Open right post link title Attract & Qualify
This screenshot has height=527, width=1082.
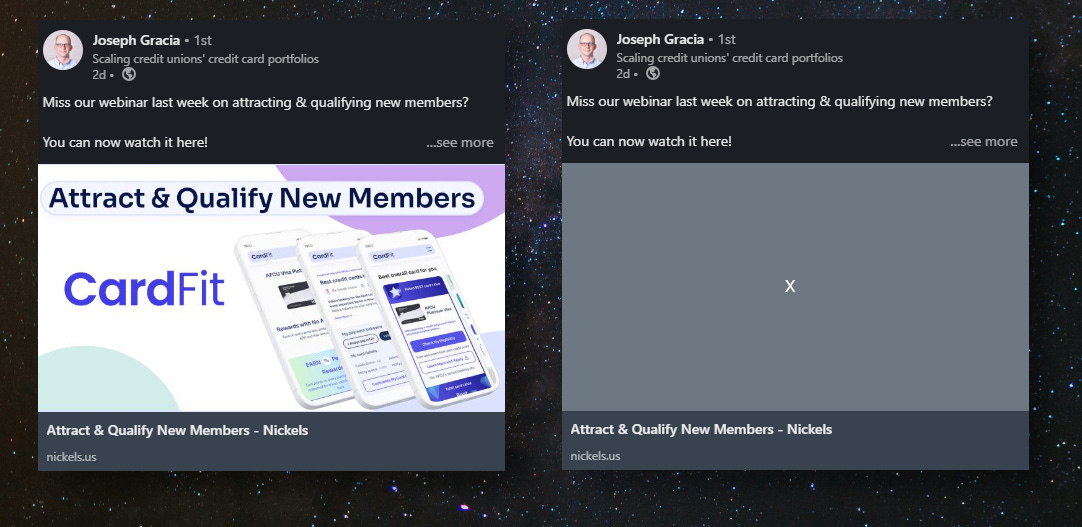(701, 429)
